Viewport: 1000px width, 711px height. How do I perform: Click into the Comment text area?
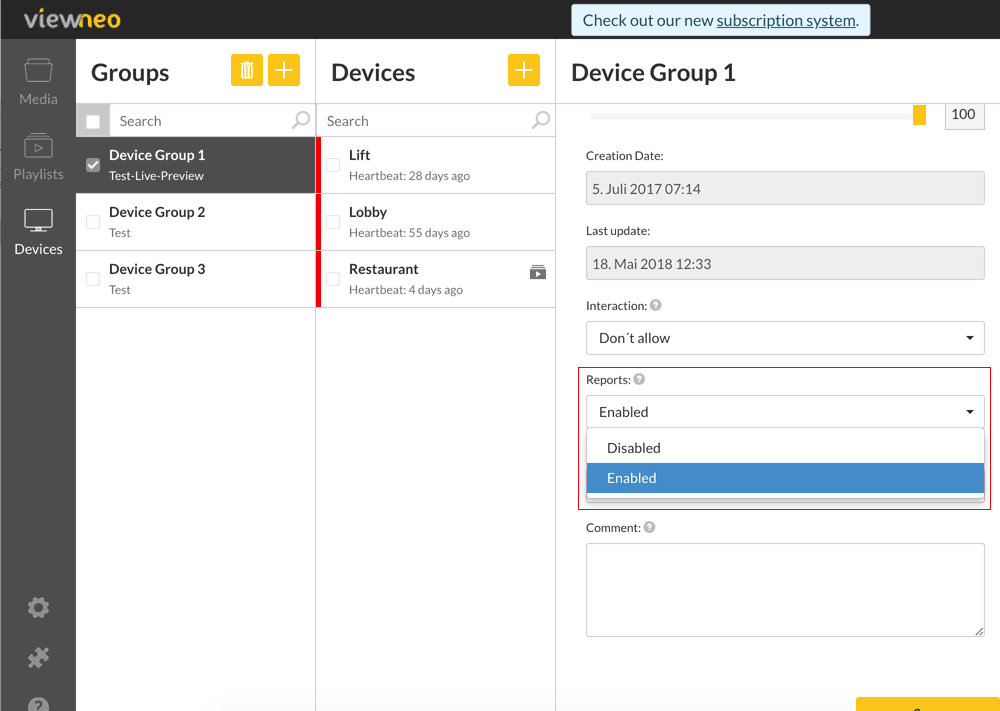click(x=785, y=590)
